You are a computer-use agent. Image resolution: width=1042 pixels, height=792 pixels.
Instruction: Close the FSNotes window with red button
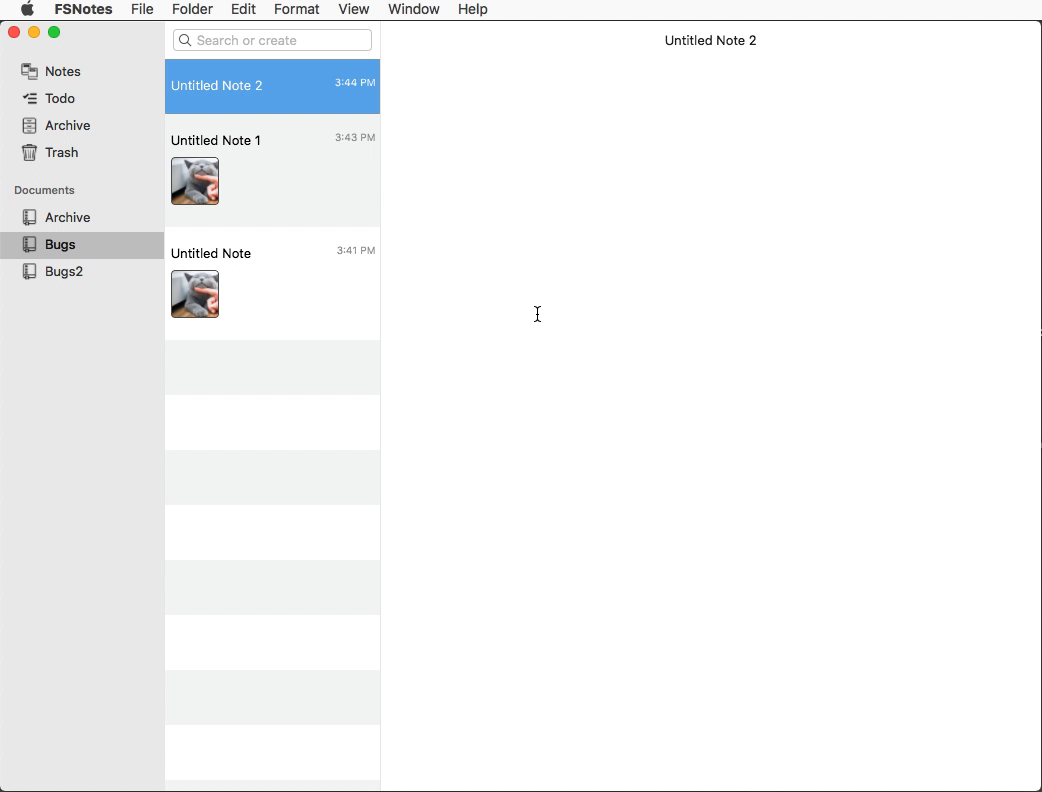(x=14, y=32)
